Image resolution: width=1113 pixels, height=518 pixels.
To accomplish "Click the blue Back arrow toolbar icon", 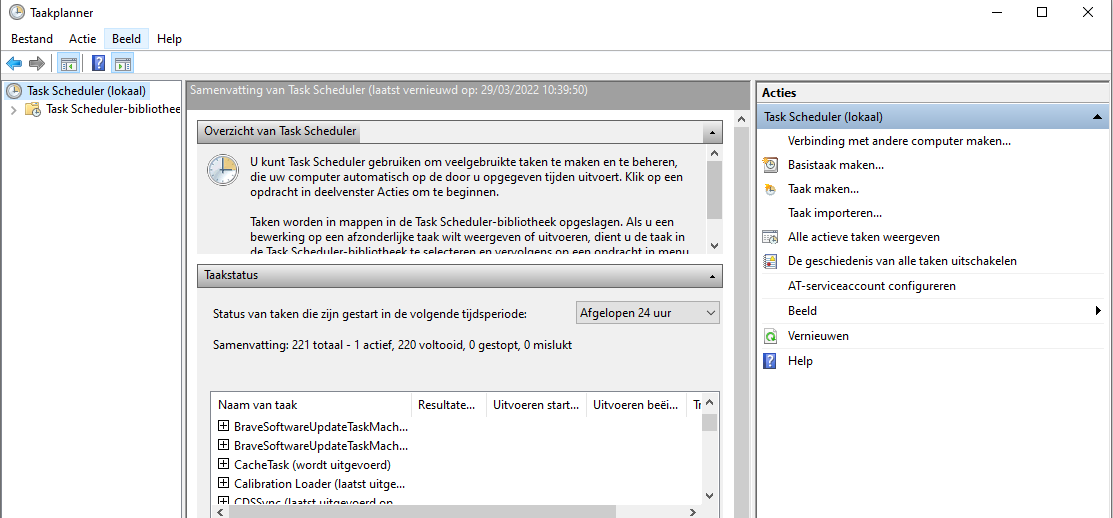I will coord(13,64).
